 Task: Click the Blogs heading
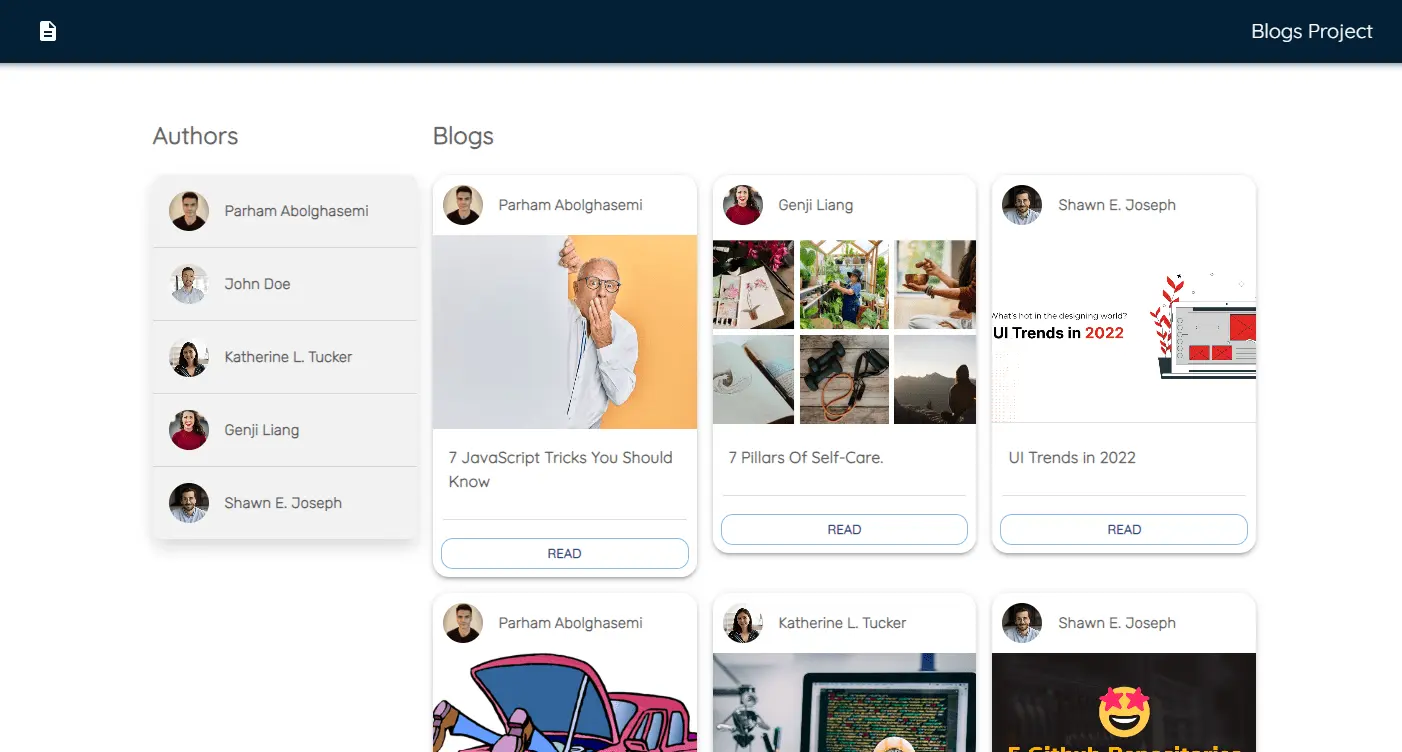click(463, 136)
